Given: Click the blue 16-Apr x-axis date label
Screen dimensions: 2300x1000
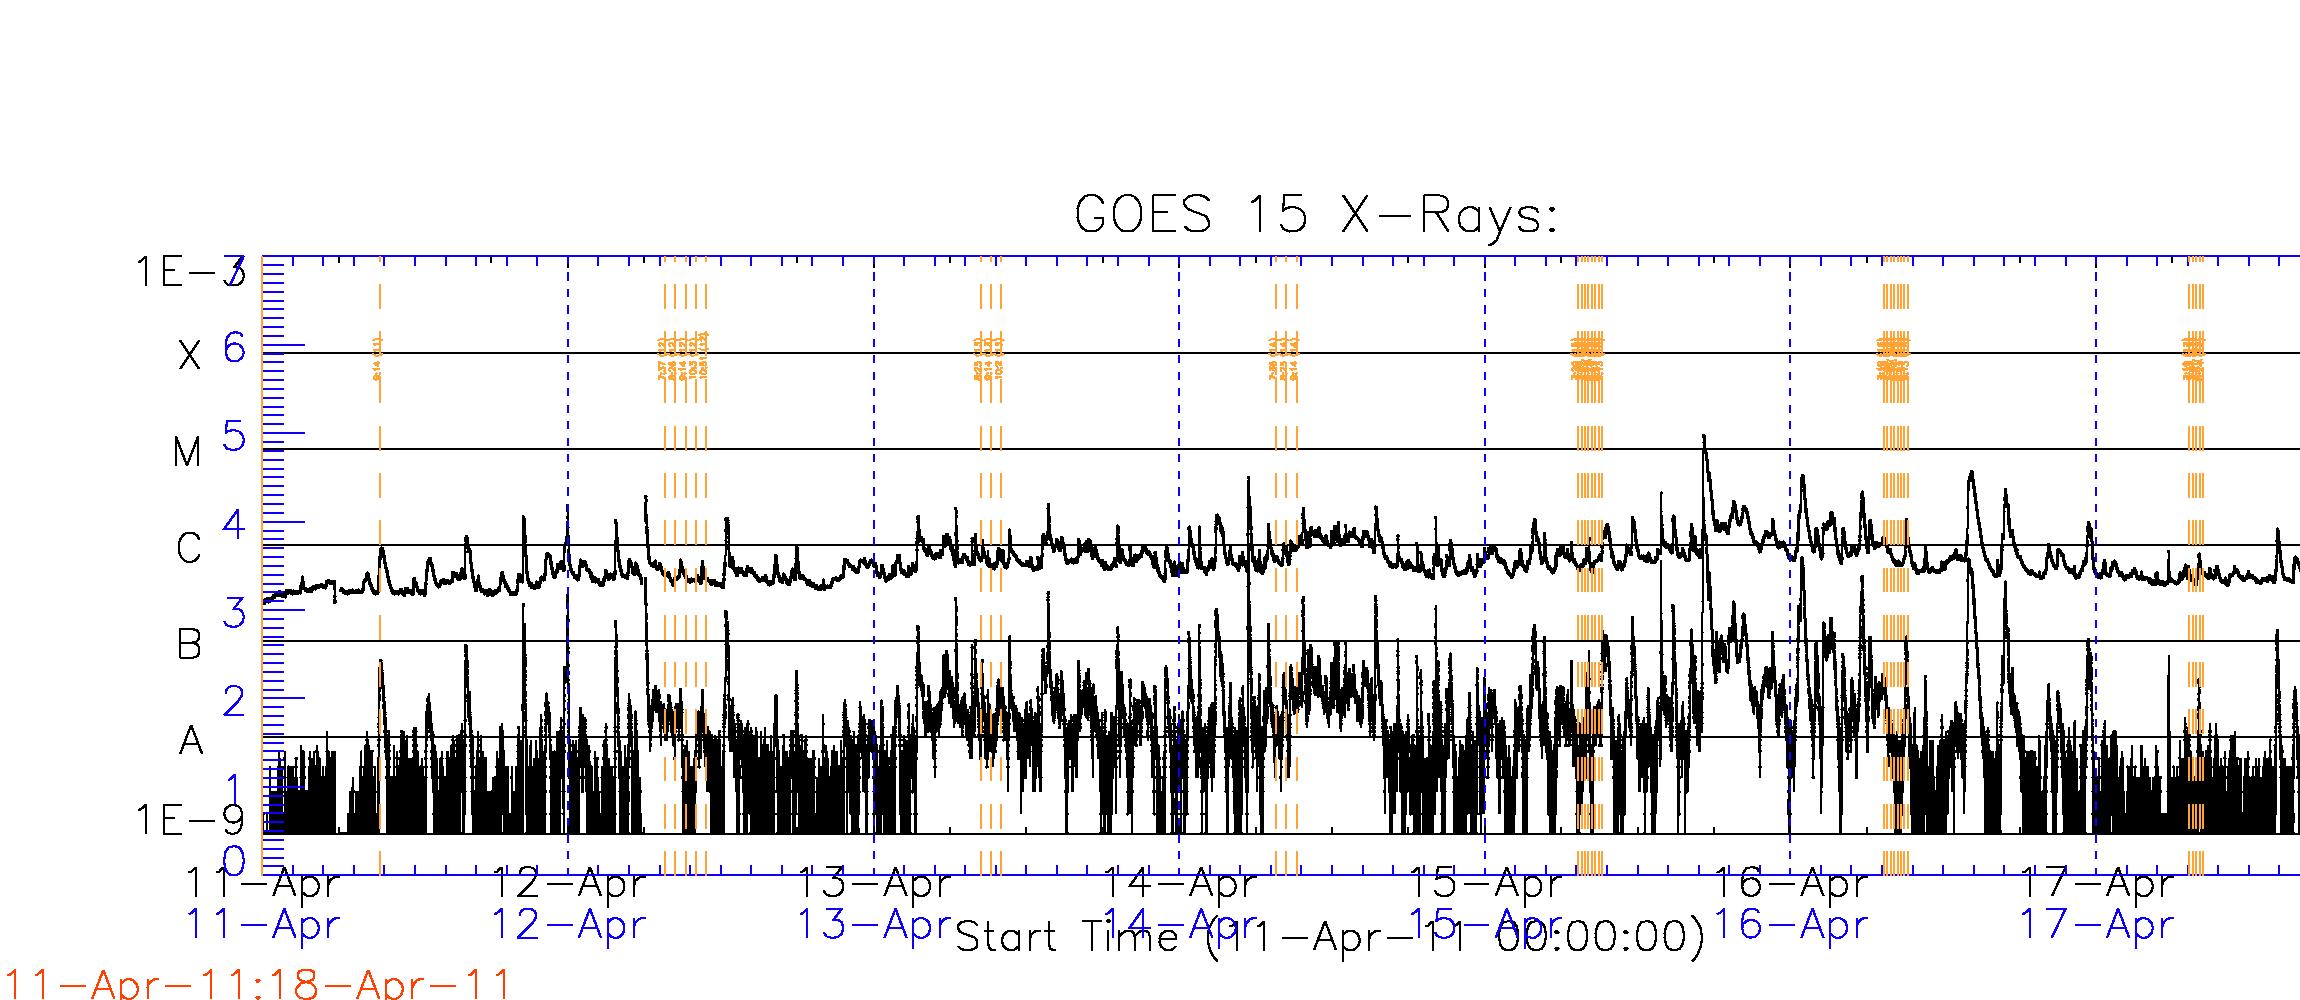Looking at the screenshot, I should 1790,925.
